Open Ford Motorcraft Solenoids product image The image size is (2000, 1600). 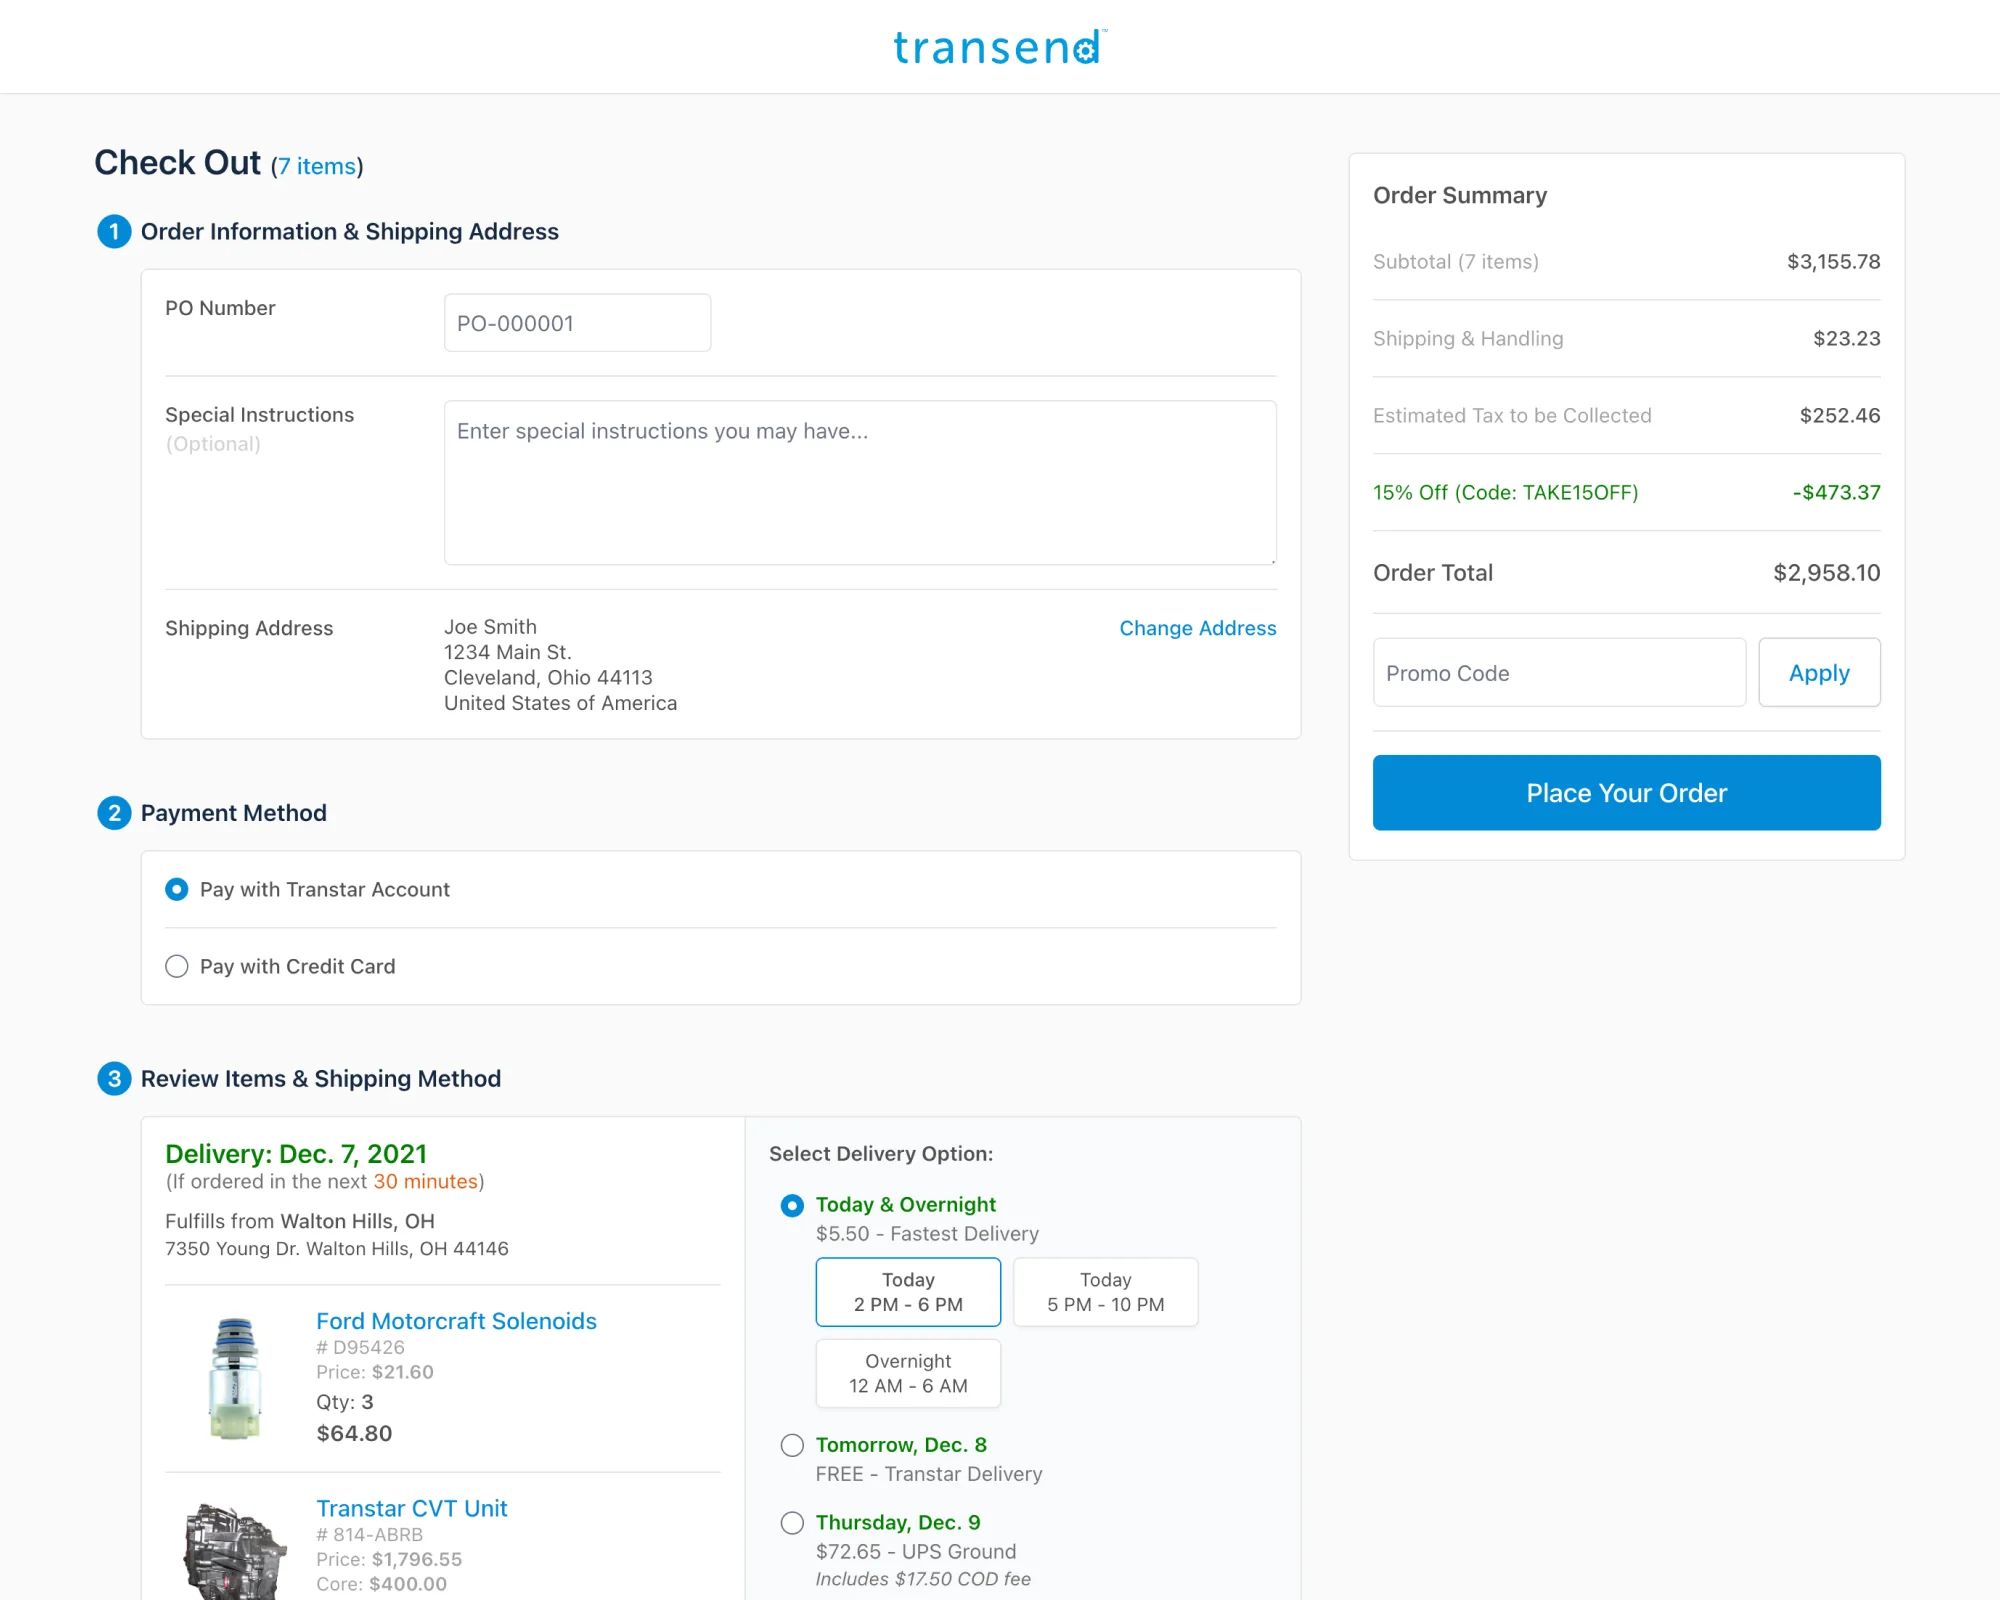click(x=235, y=1378)
